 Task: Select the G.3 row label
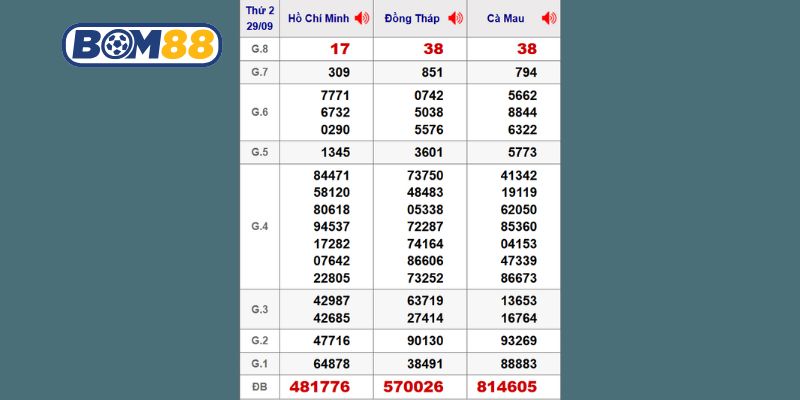[x=260, y=309]
